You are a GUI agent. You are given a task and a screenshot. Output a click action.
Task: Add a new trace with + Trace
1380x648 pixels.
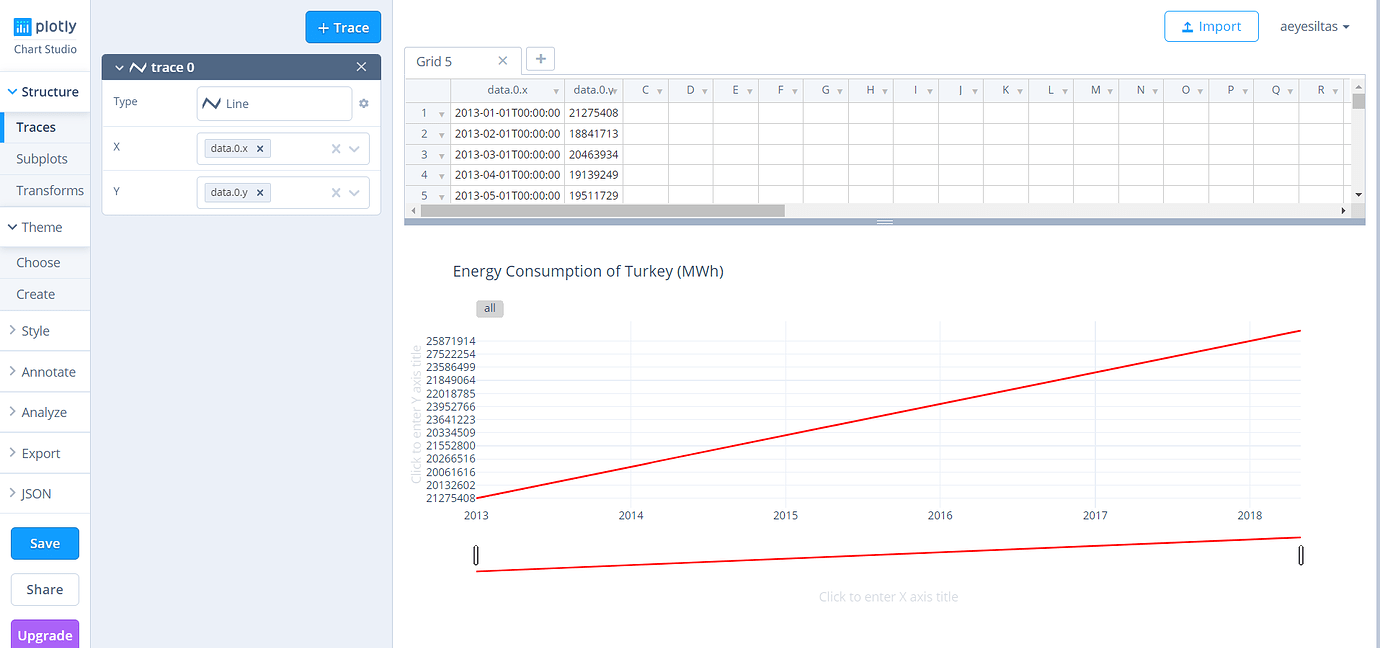[x=343, y=27]
